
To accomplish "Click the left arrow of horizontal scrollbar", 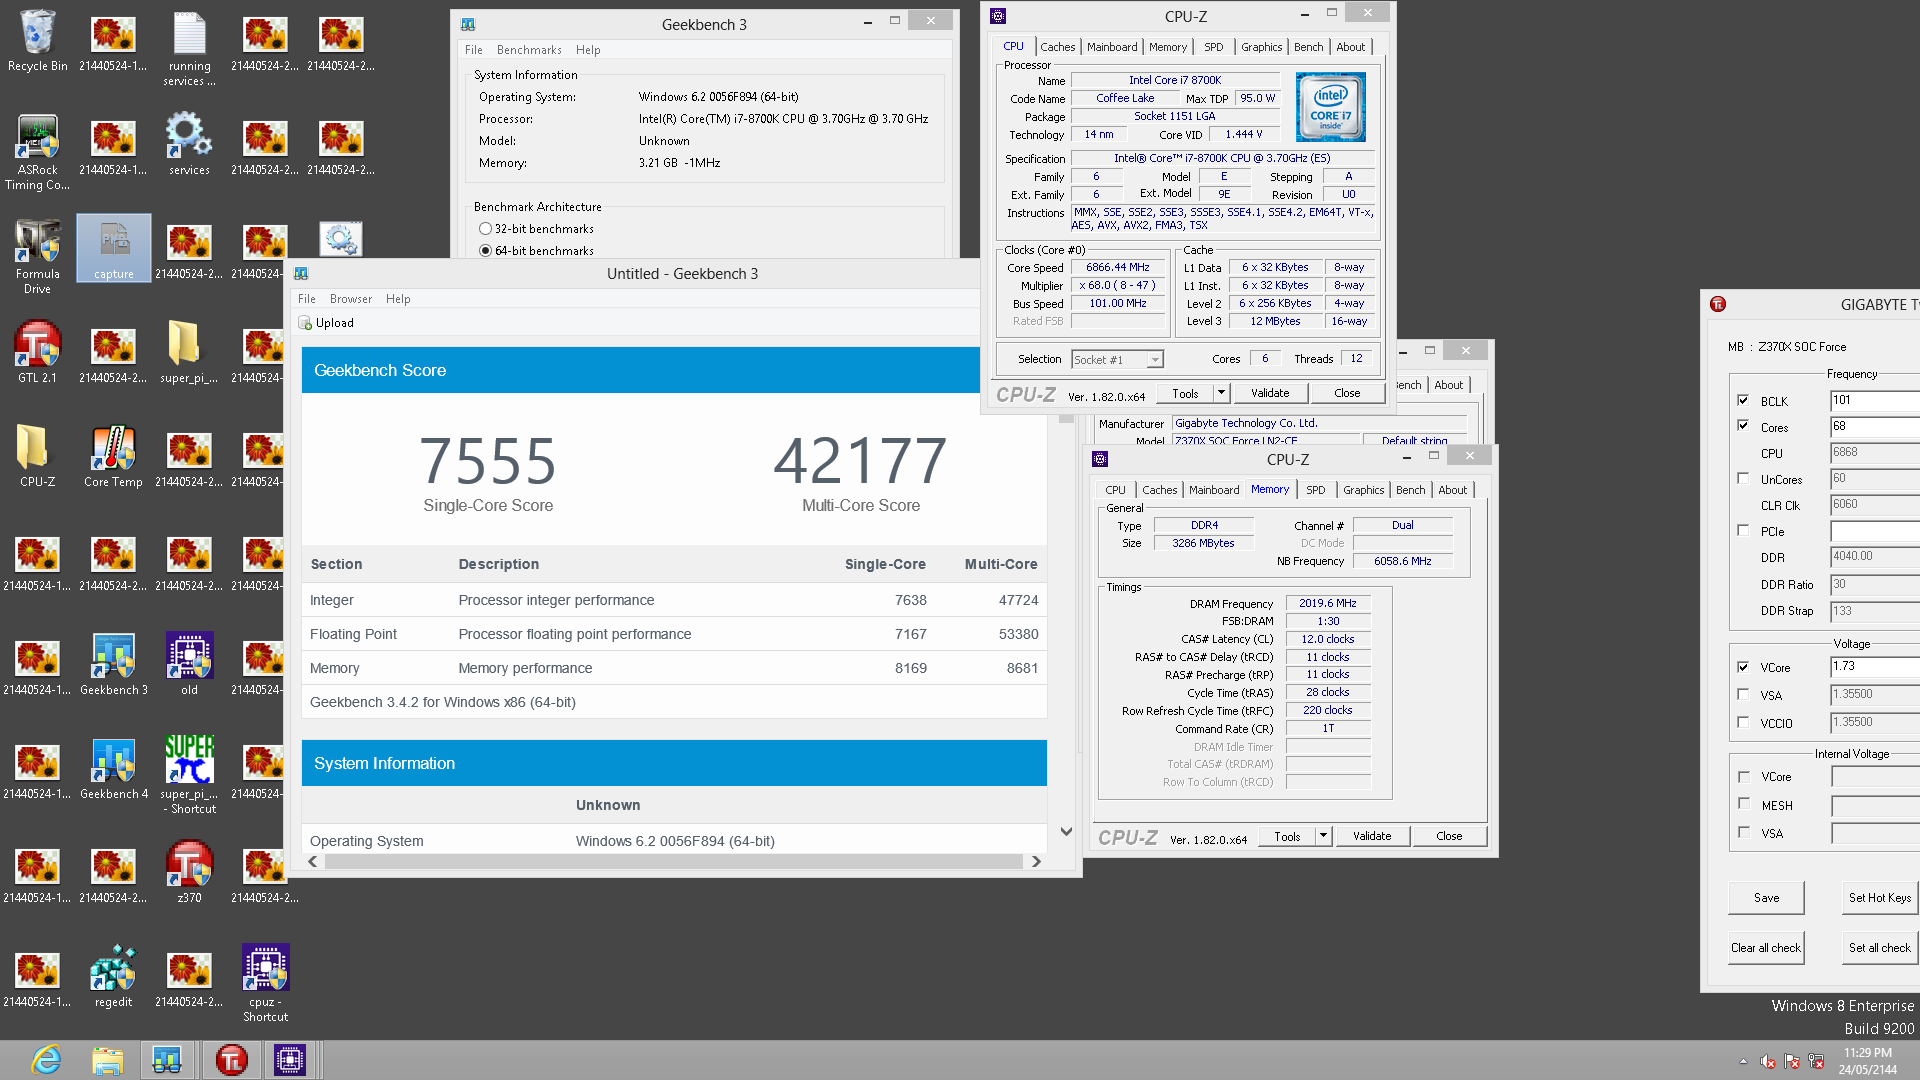I will point(313,861).
